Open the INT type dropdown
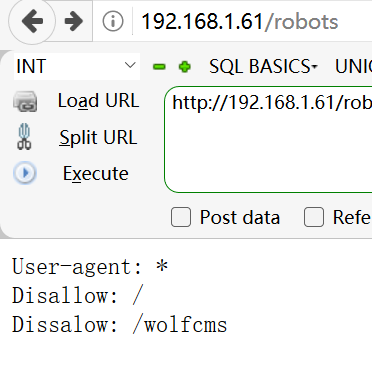372x371 pixels. click(77, 66)
